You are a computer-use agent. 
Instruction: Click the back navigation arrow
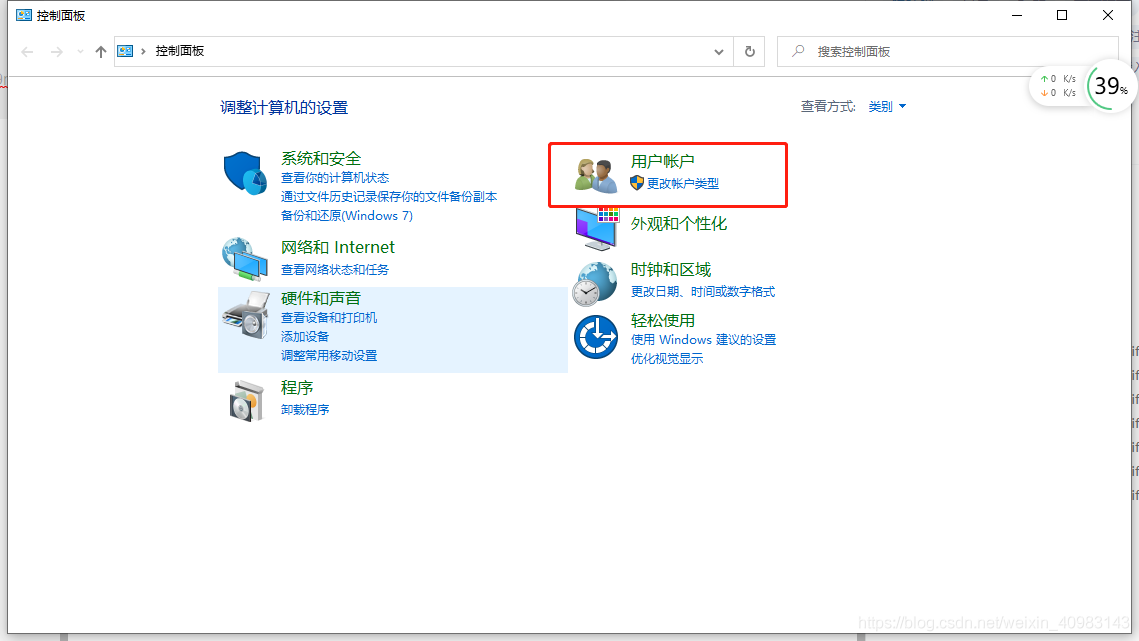(26, 51)
